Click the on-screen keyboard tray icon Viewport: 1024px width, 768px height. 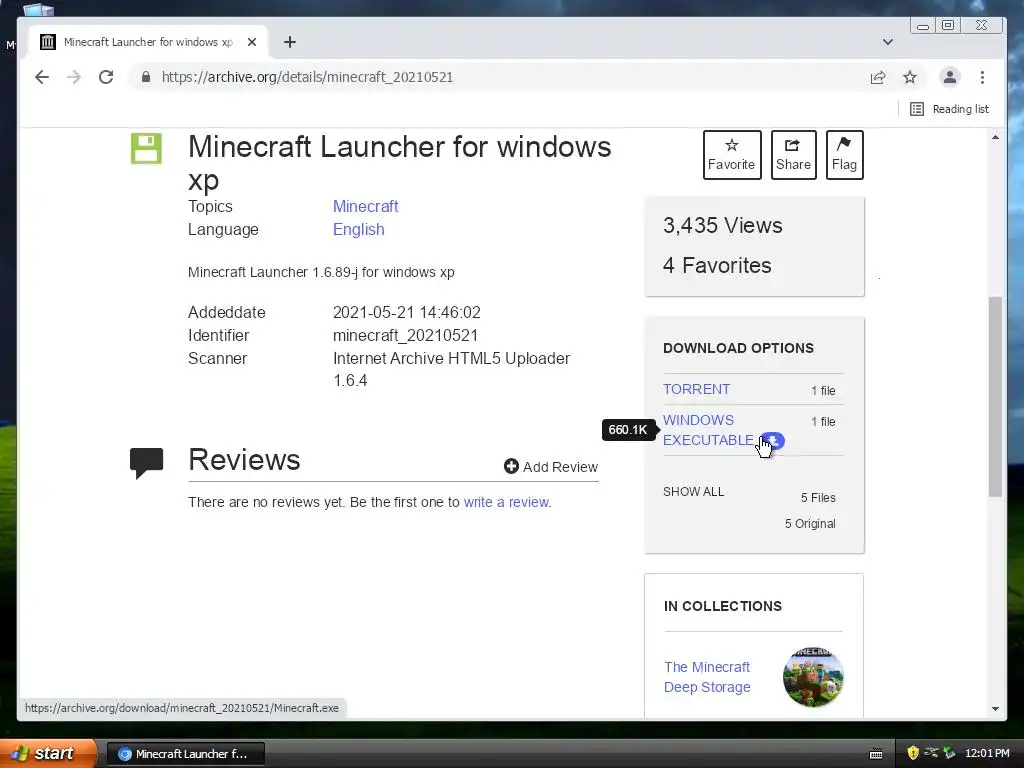(x=876, y=754)
